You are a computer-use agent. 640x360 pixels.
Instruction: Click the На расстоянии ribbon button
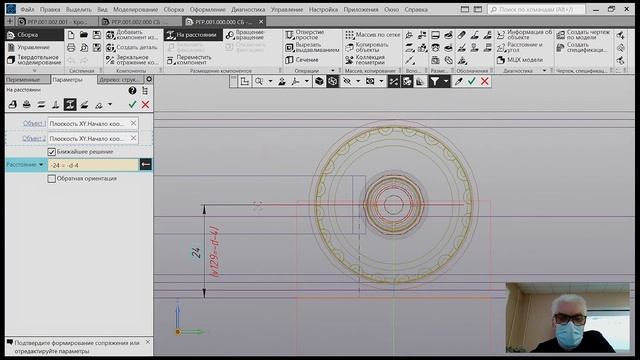pos(193,35)
